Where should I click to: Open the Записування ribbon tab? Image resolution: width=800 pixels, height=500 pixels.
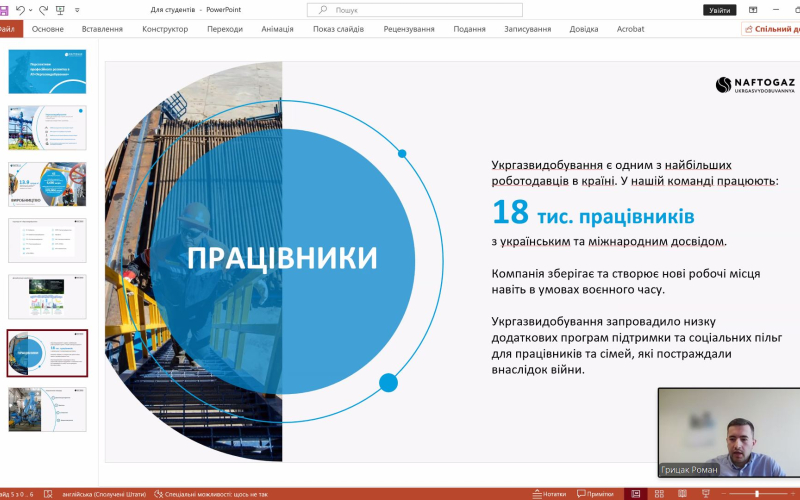click(528, 29)
